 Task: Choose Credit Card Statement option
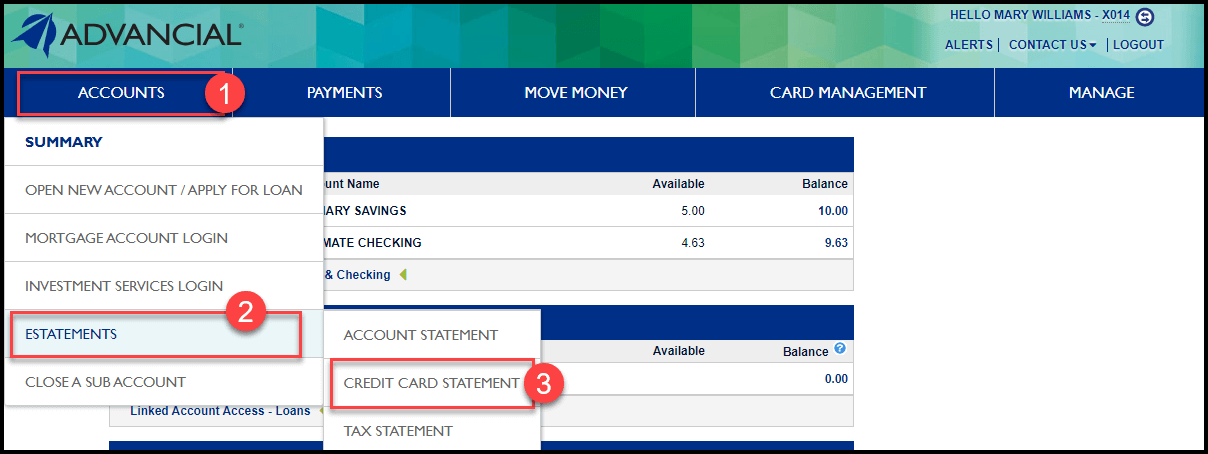coord(431,383)
